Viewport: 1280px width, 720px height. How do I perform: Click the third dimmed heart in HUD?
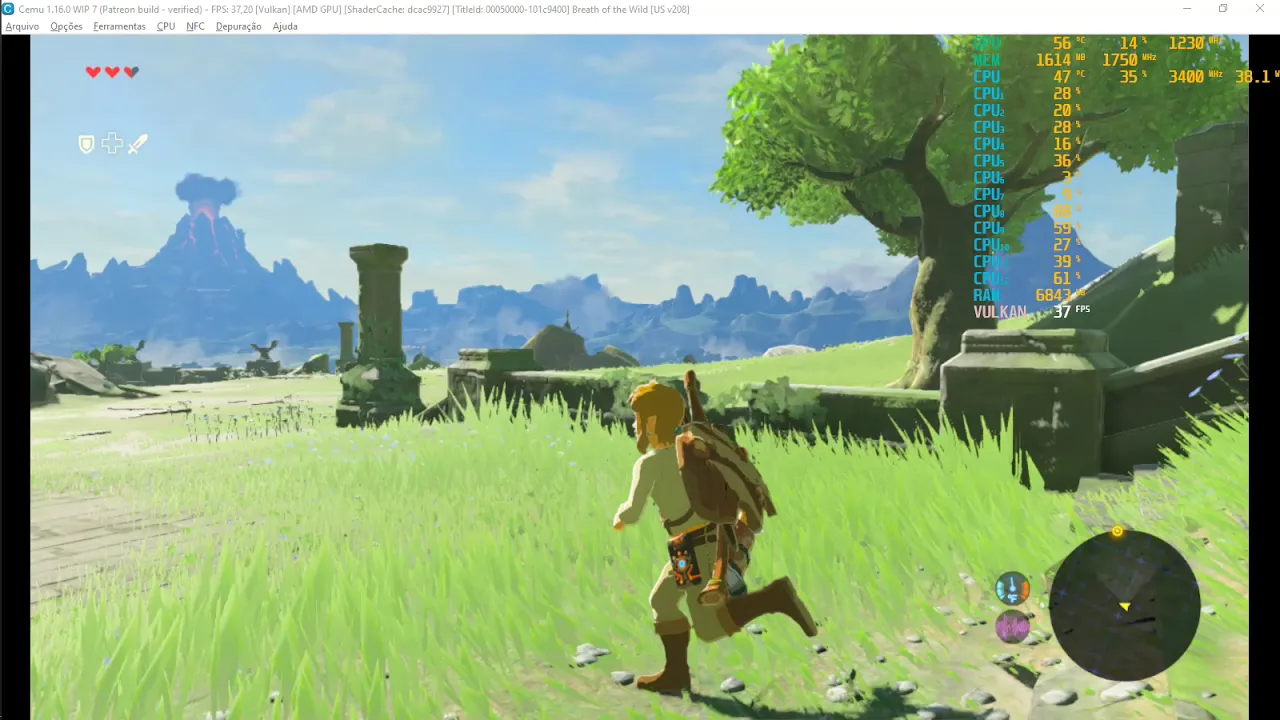(131, 72)
